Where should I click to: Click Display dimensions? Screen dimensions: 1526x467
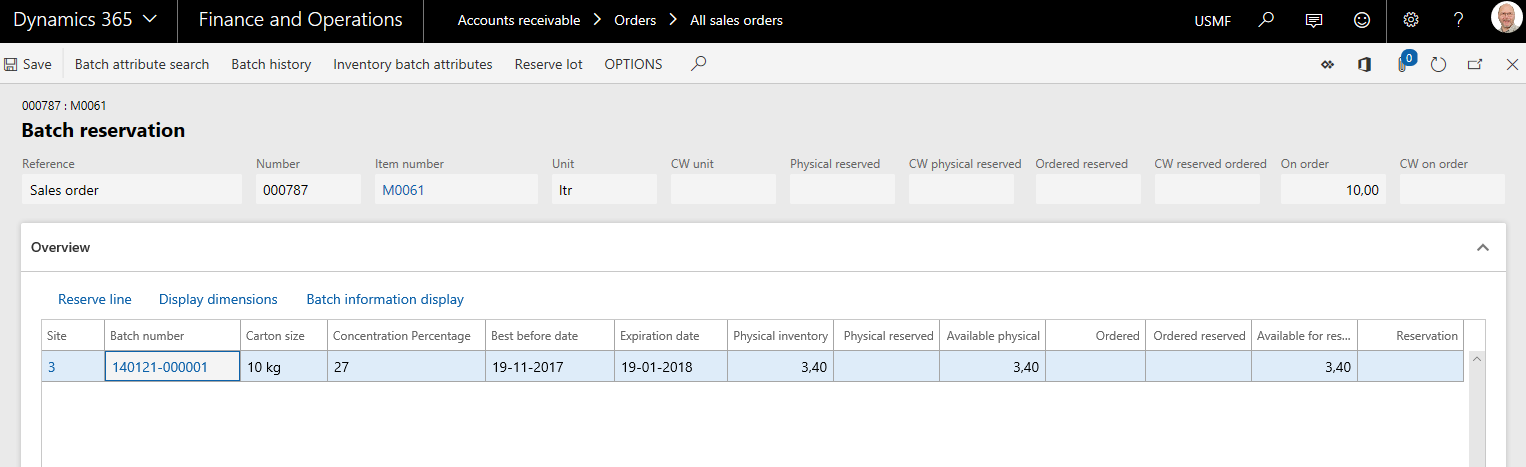(218, 299)
